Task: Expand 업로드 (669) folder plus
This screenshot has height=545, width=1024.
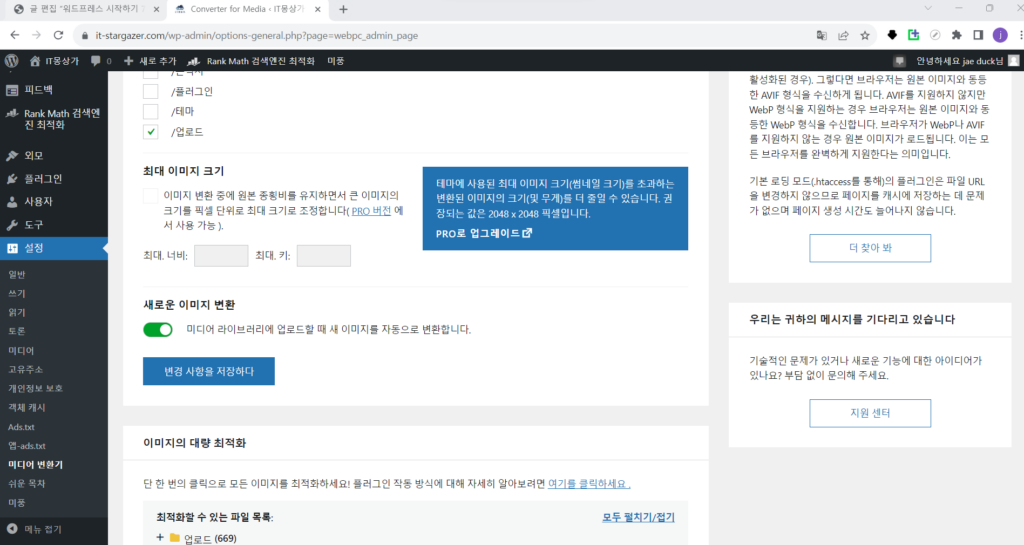Action: click(x=160, y=538)
